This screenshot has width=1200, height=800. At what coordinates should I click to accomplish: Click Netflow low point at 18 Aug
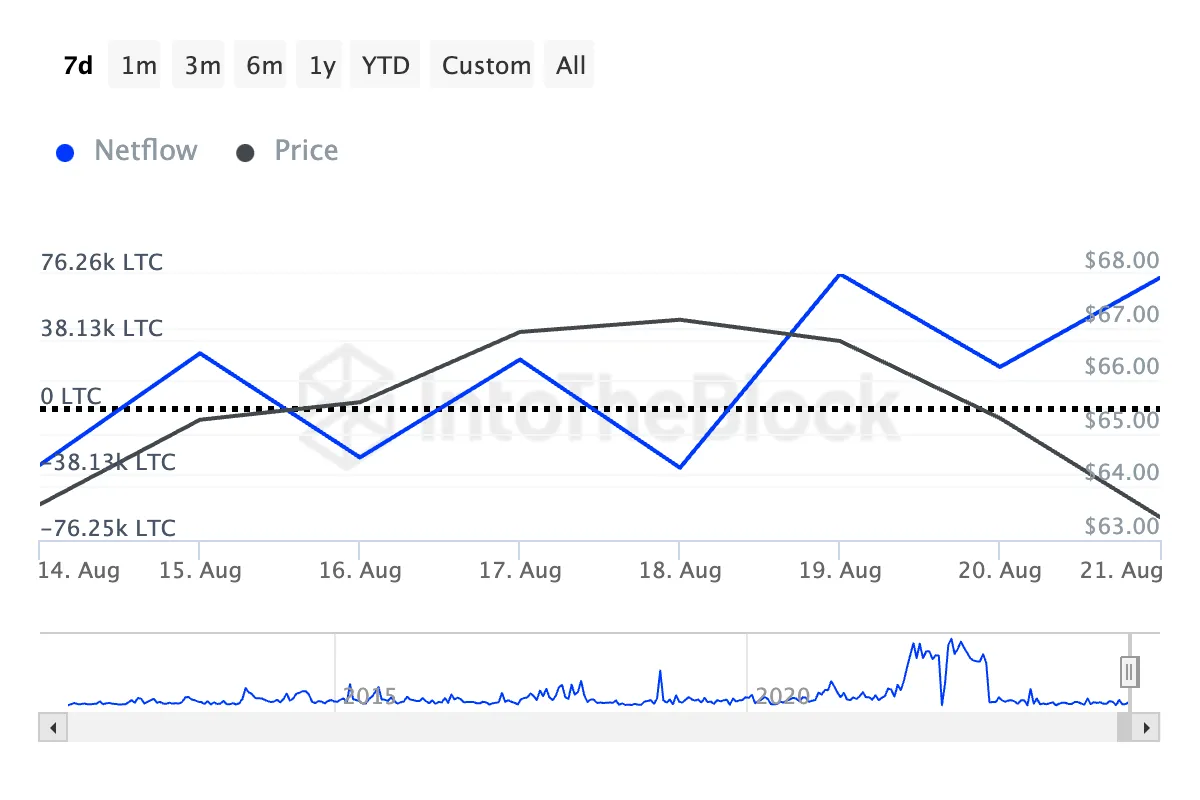click(680, 467)
